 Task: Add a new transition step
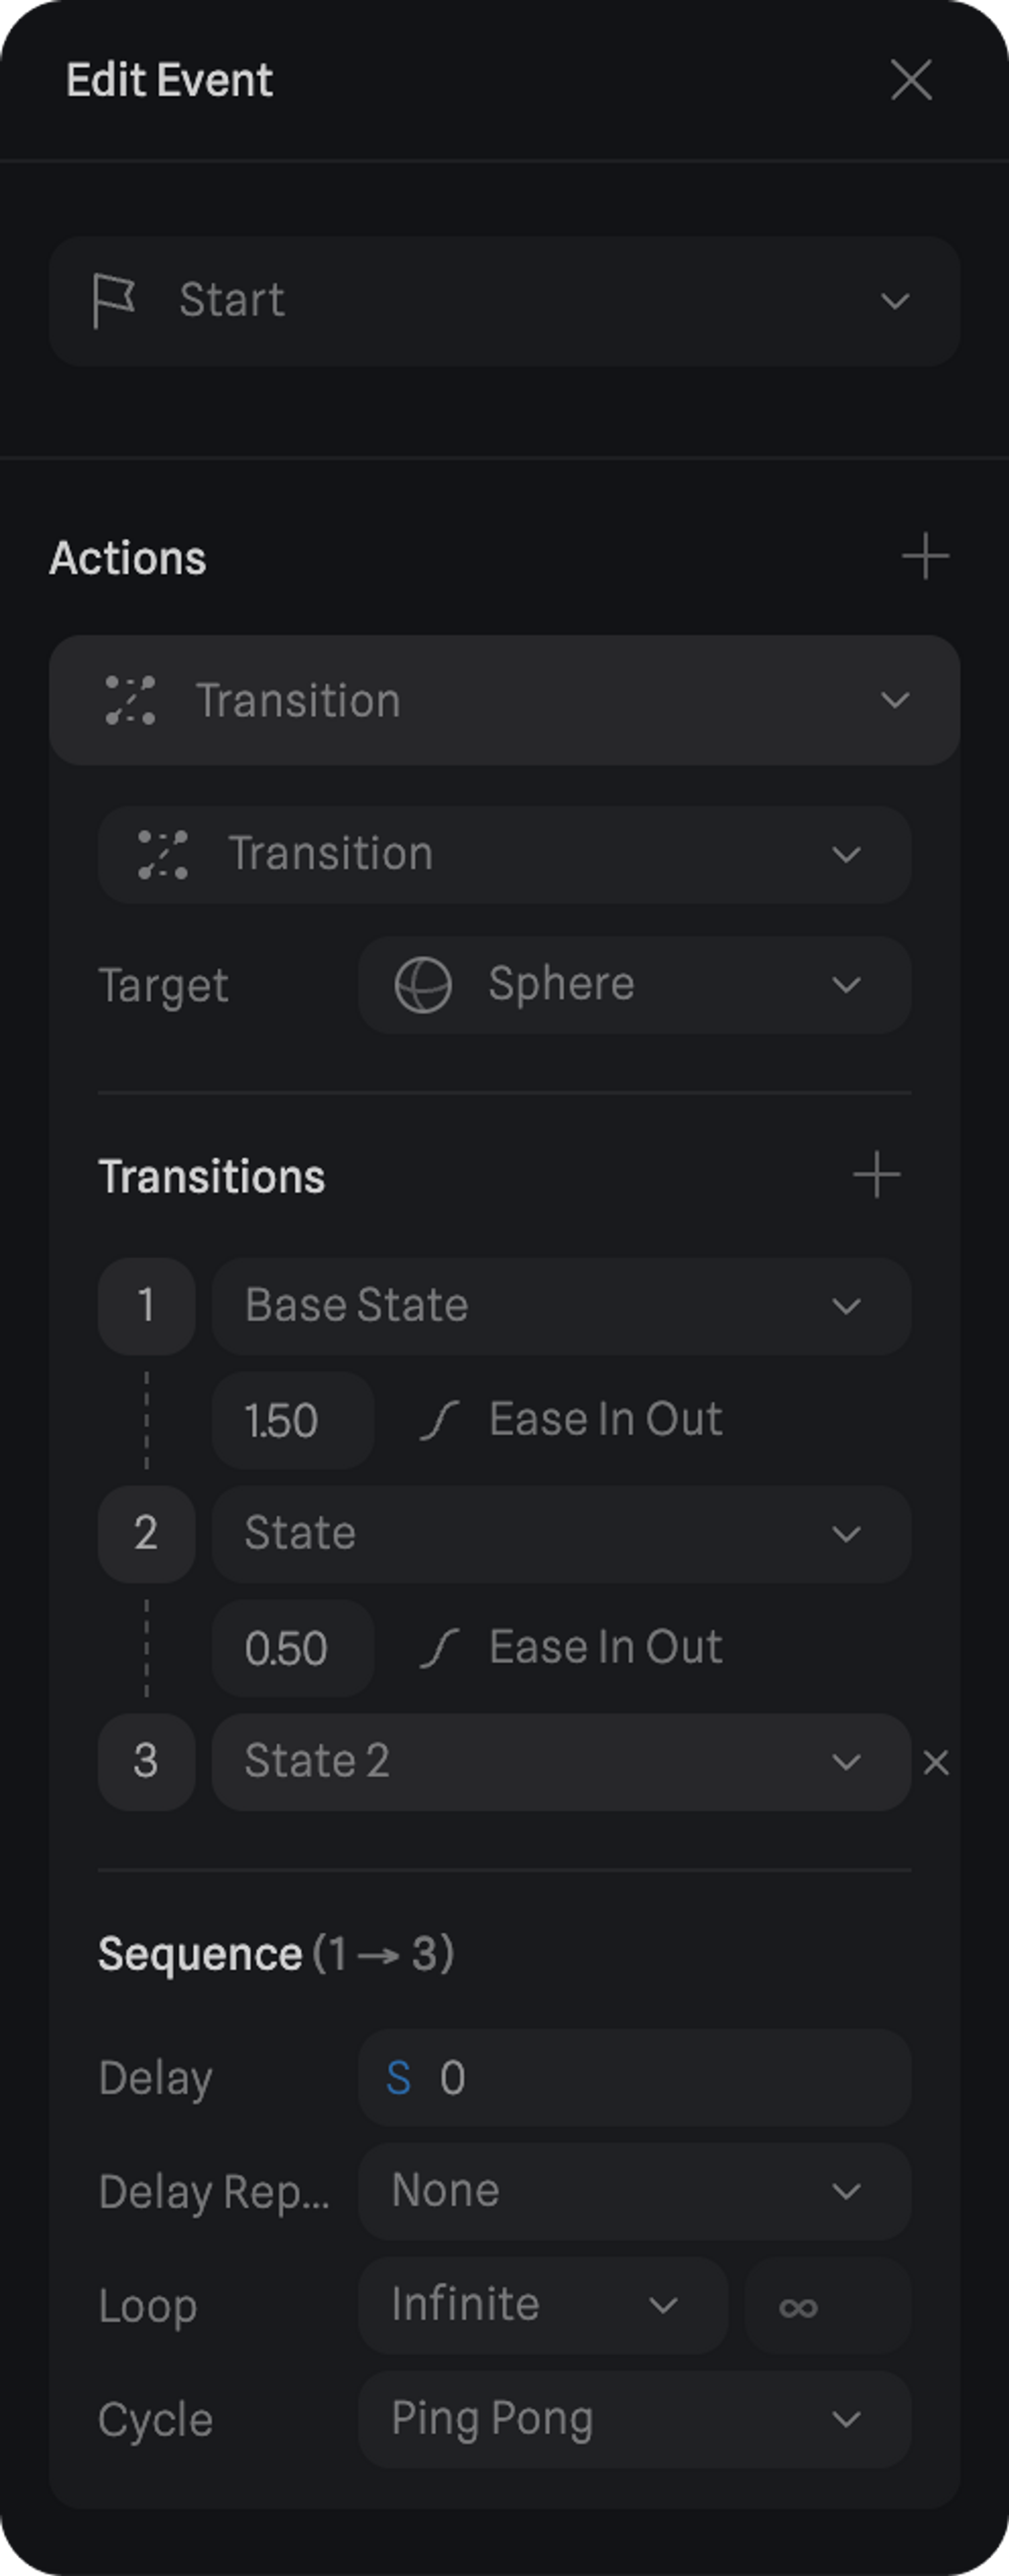pyautogui.click(x=876, y=1175)
